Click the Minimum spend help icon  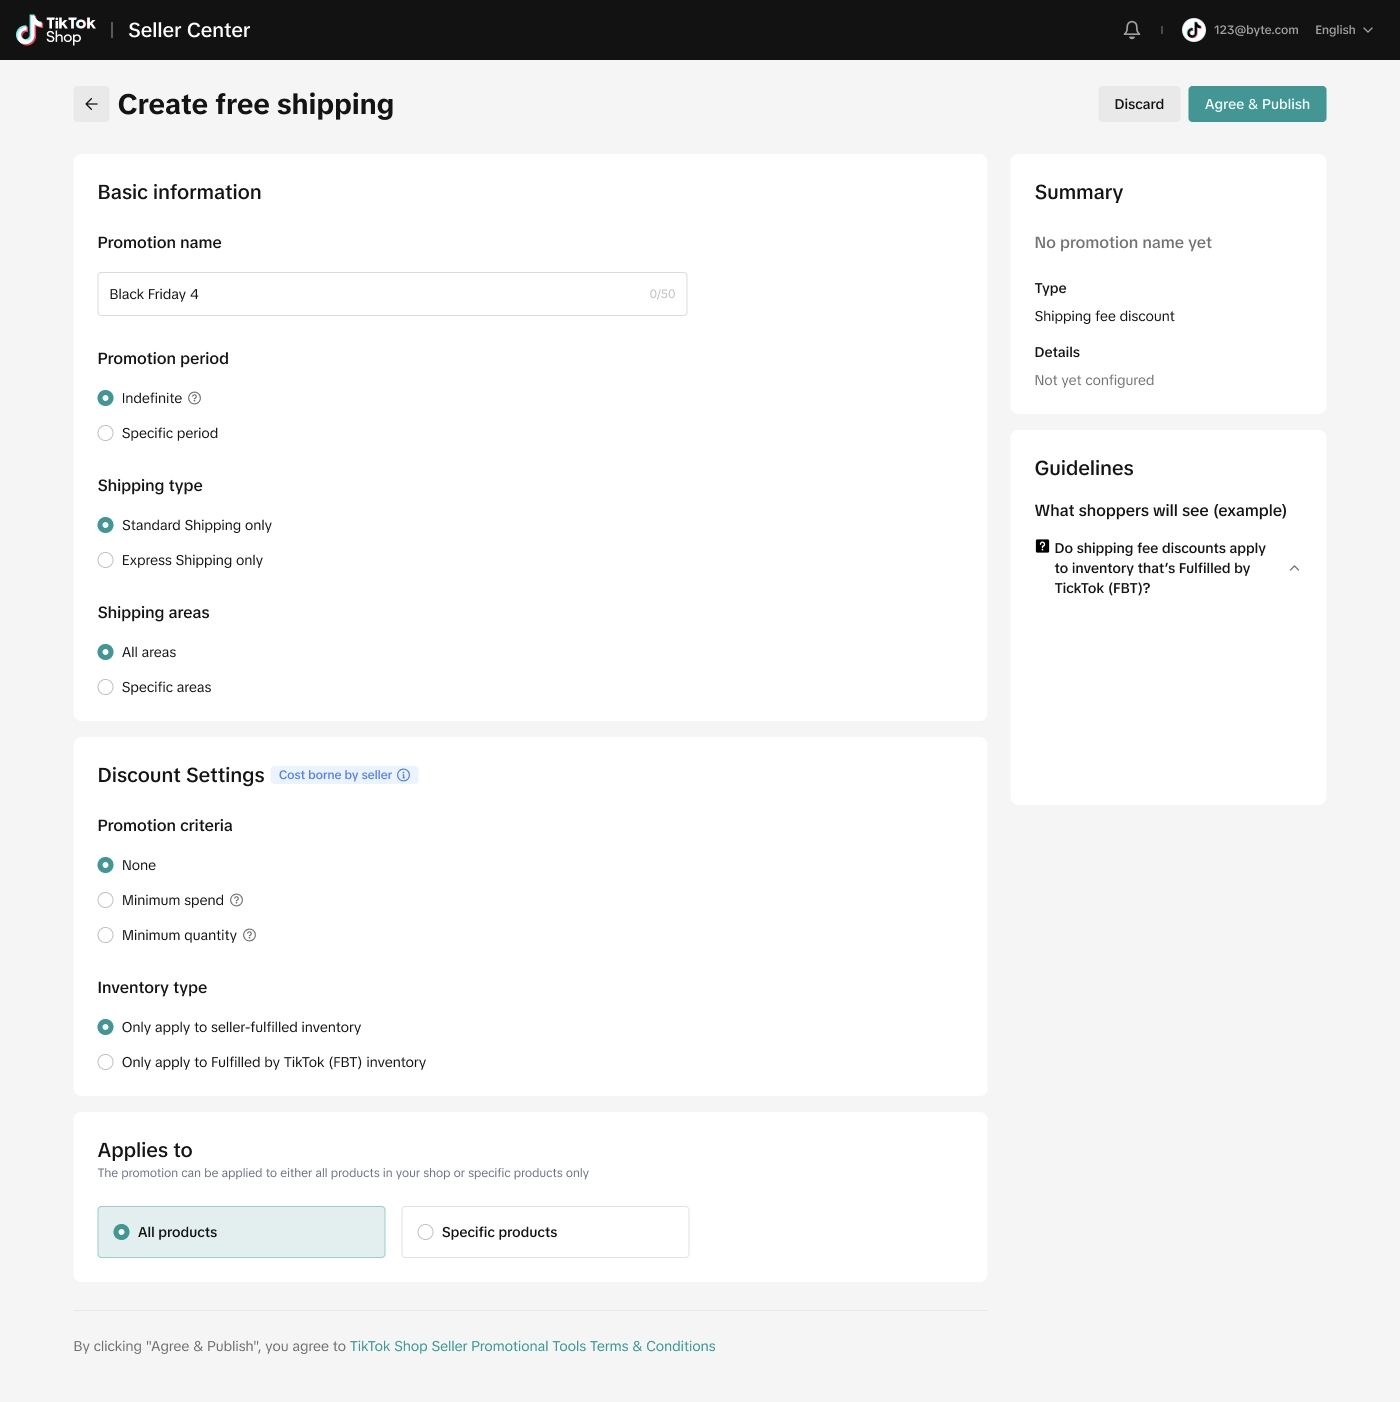click(x=237, y=900)
